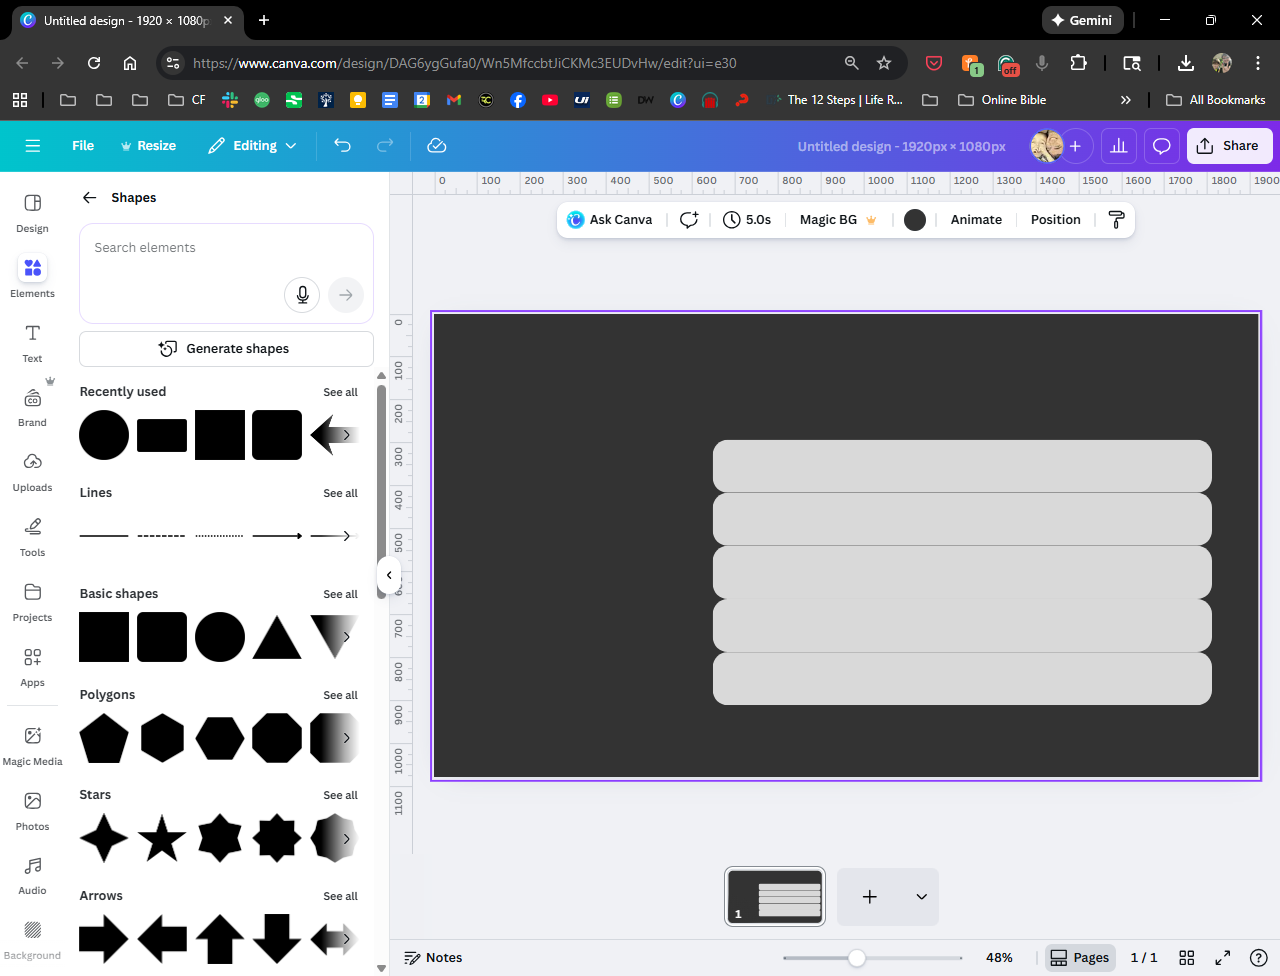Click the back arrow beside Shapes
Screen dimensions: 1280x976
(90, 198)
